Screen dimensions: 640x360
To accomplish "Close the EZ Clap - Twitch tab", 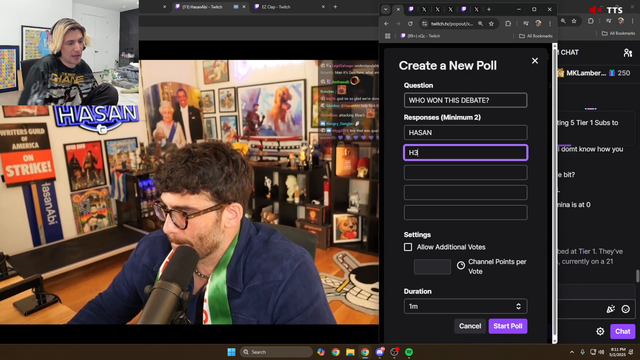I will pyautogui.click(x=323, y=7).
